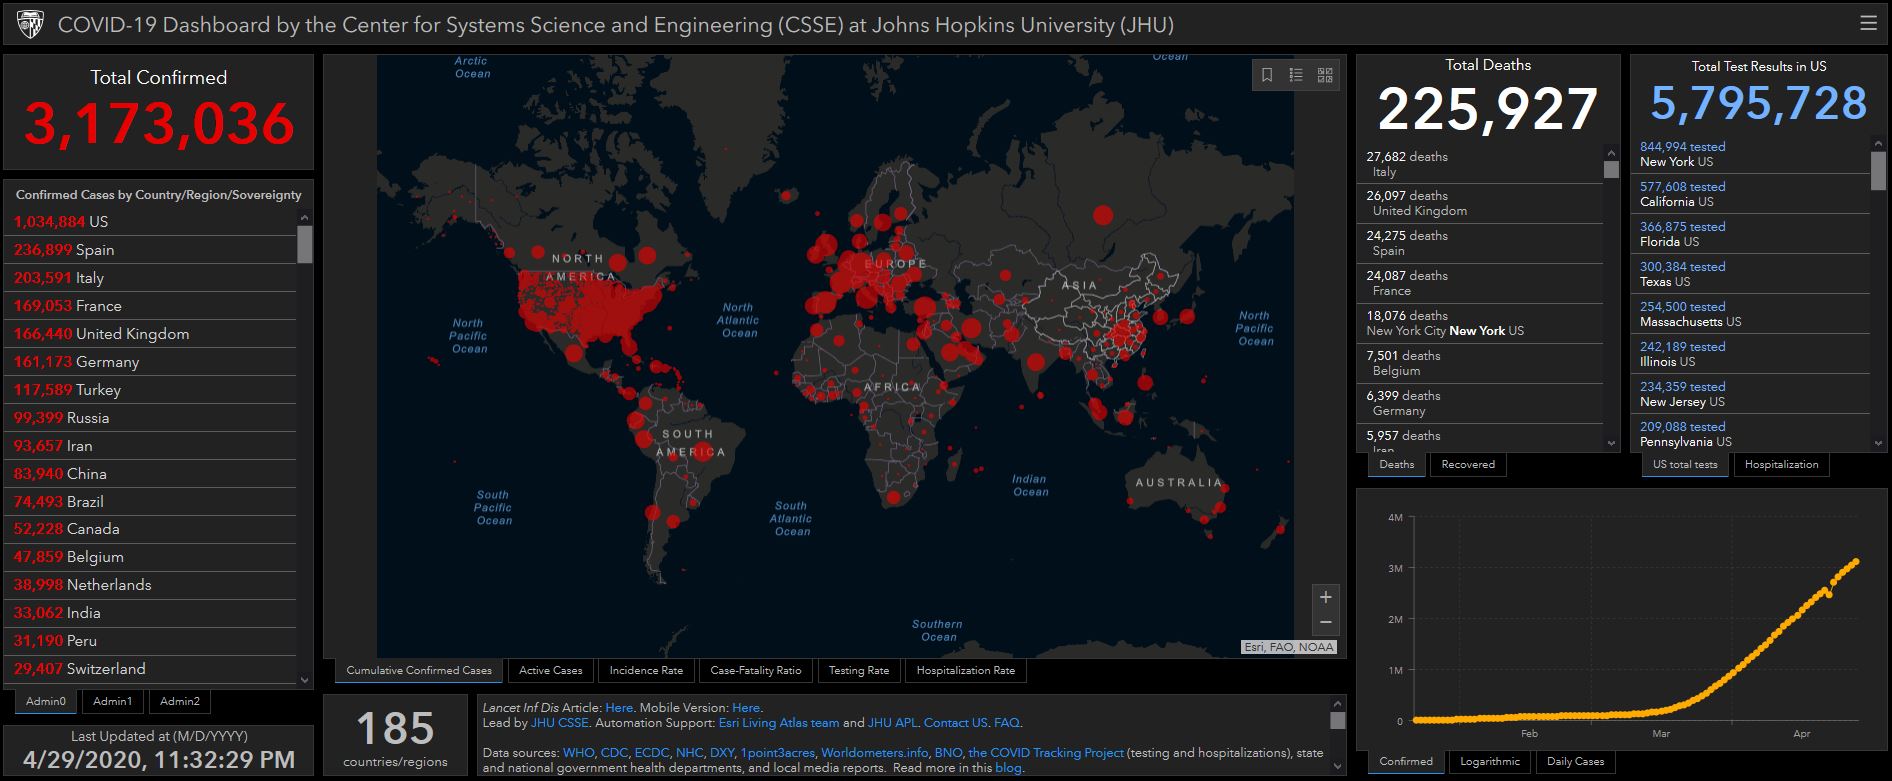
Task: Click scroll-up arrow of country list
Action: tap(305, 217)
